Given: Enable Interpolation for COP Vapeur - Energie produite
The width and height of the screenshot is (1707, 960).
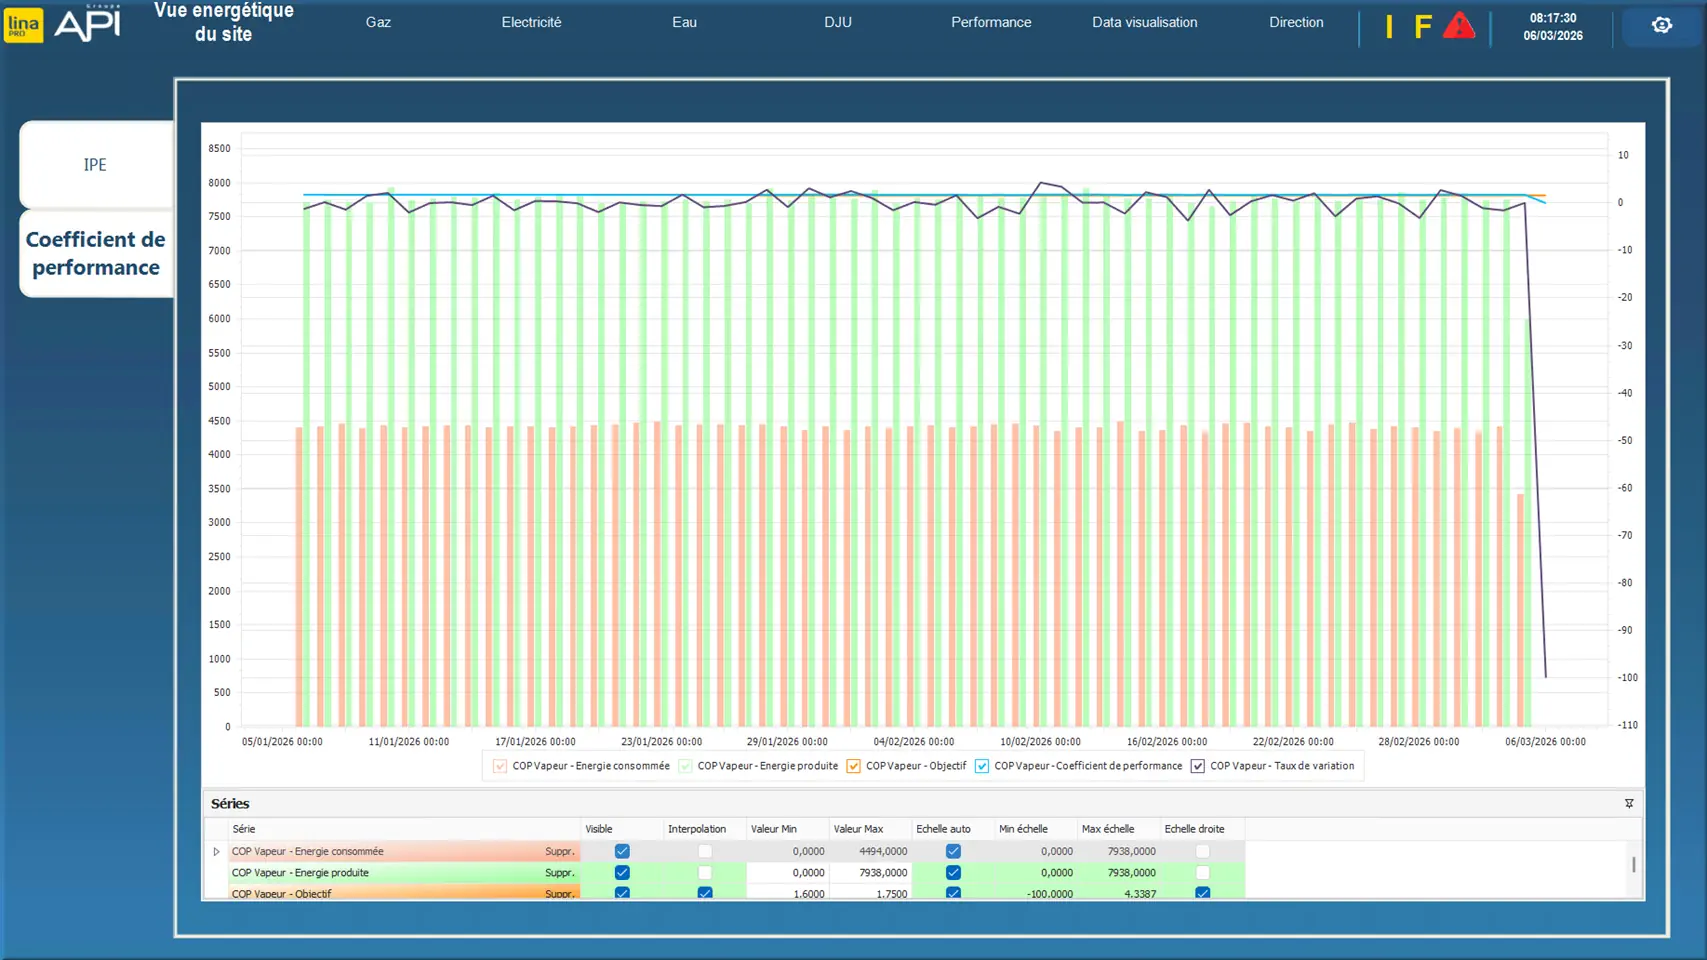Looking at the screenshot, I should (705, 873).
